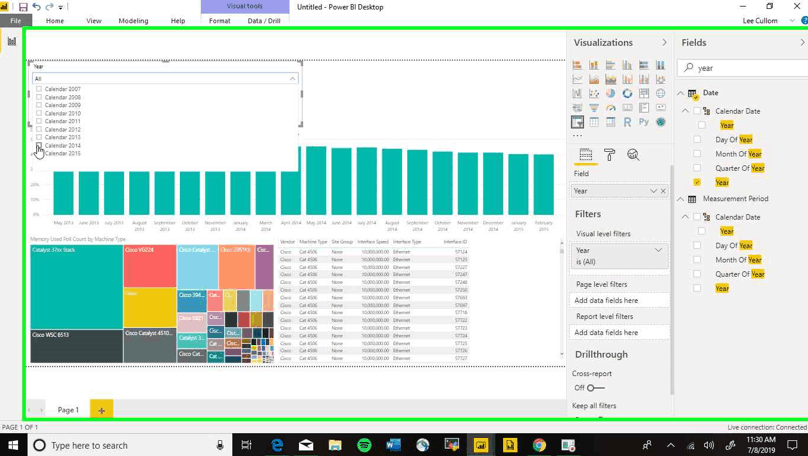This screenshot has width=808, height=456.
Task: Pick the Treemap visualization icon
Action: coord(644,93)
